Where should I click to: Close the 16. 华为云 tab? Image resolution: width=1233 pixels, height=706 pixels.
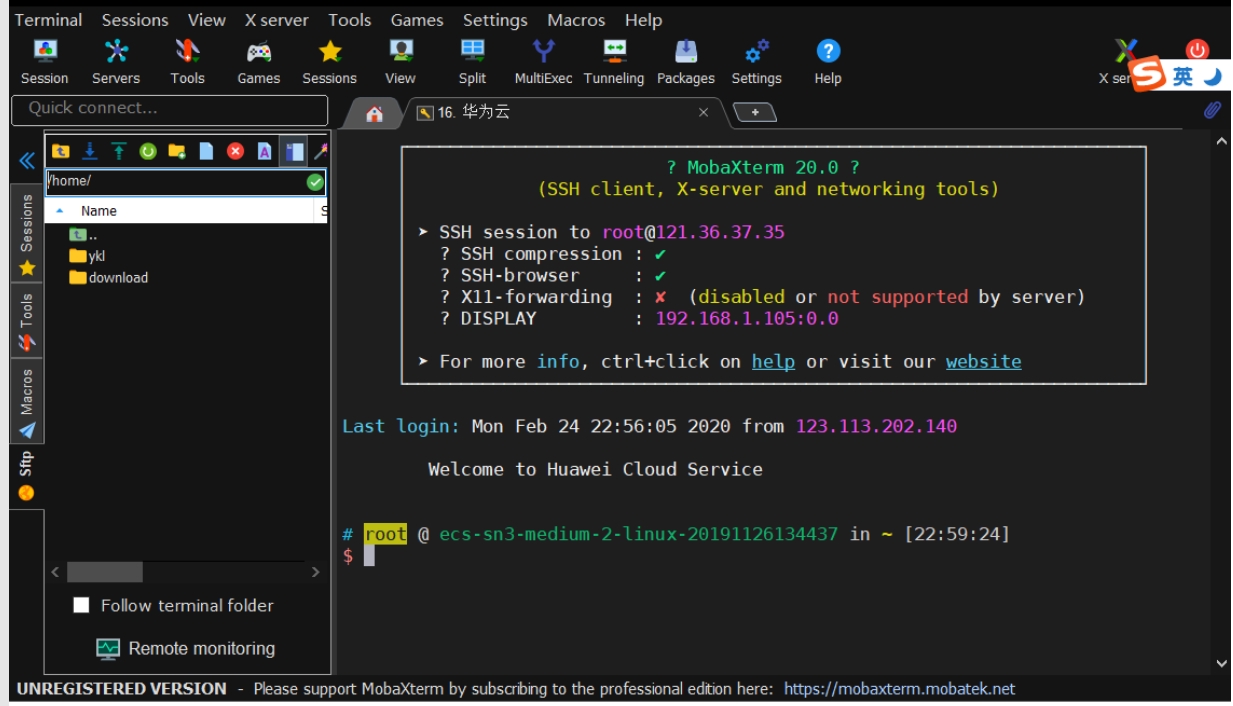tap(703, 112)
